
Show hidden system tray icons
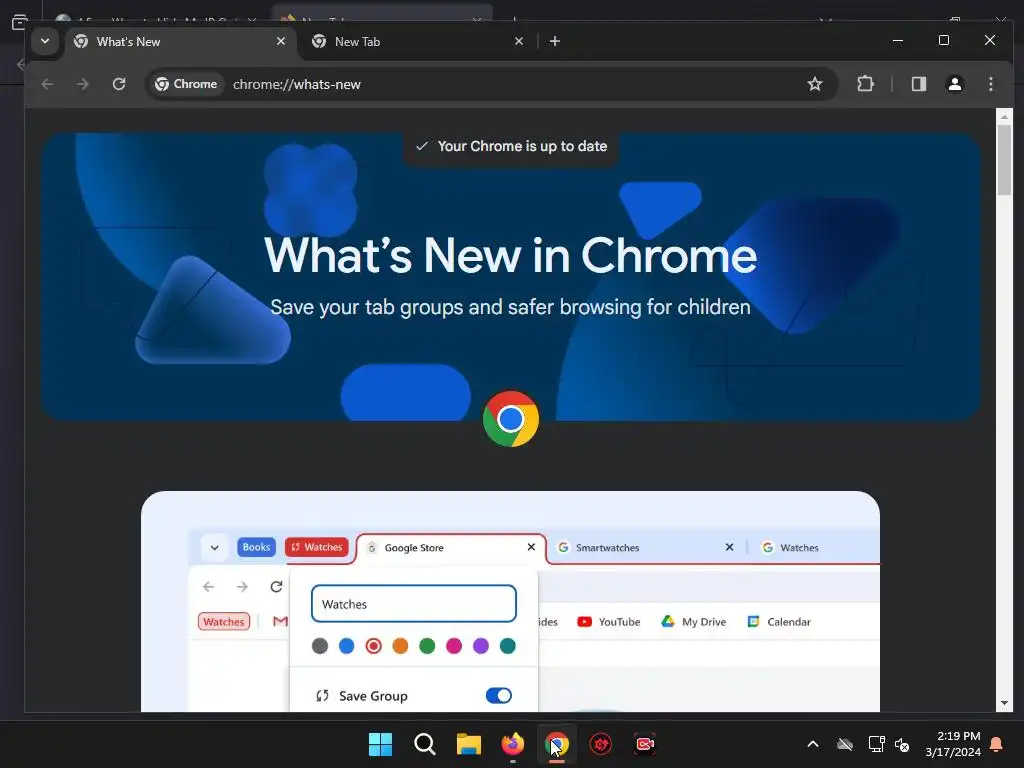[813, 744]
